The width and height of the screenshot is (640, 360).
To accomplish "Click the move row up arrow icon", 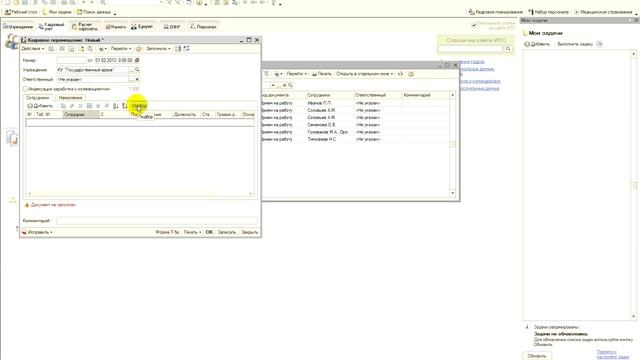I will point(98,106).
